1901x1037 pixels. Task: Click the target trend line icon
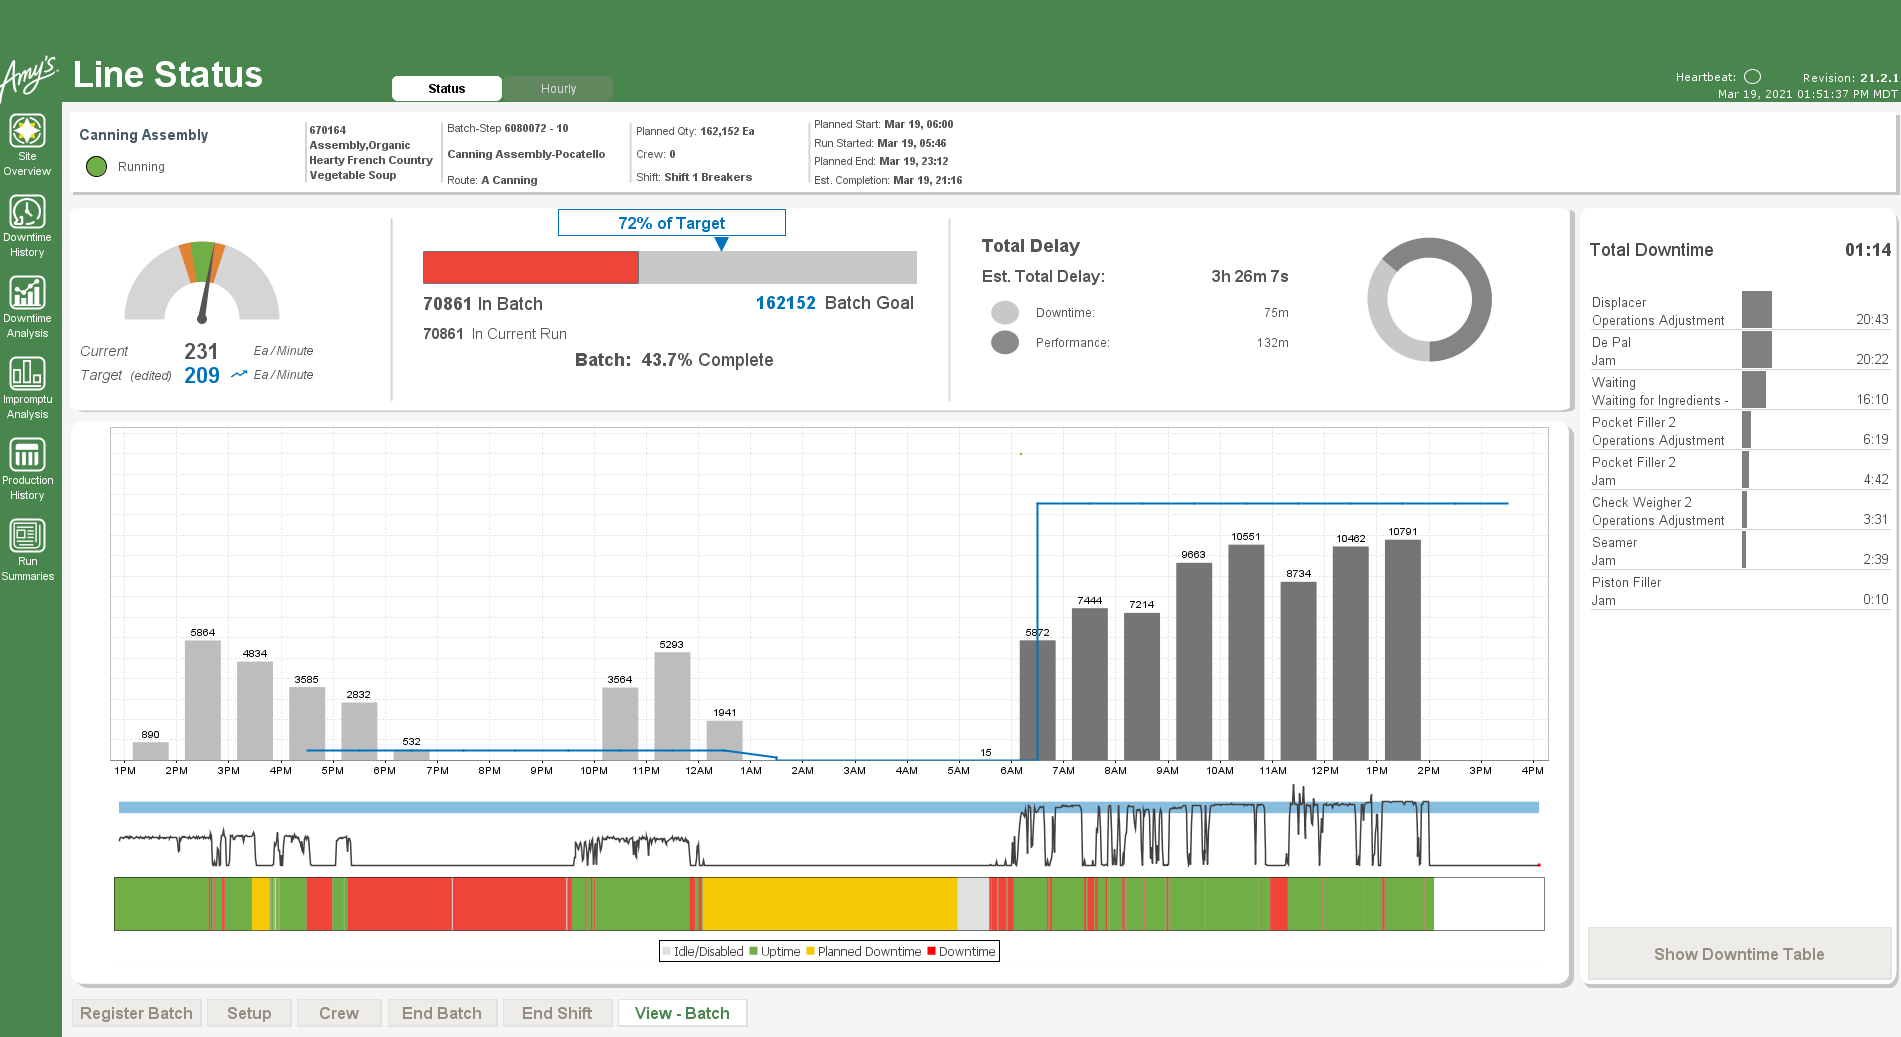pos(239,375)
